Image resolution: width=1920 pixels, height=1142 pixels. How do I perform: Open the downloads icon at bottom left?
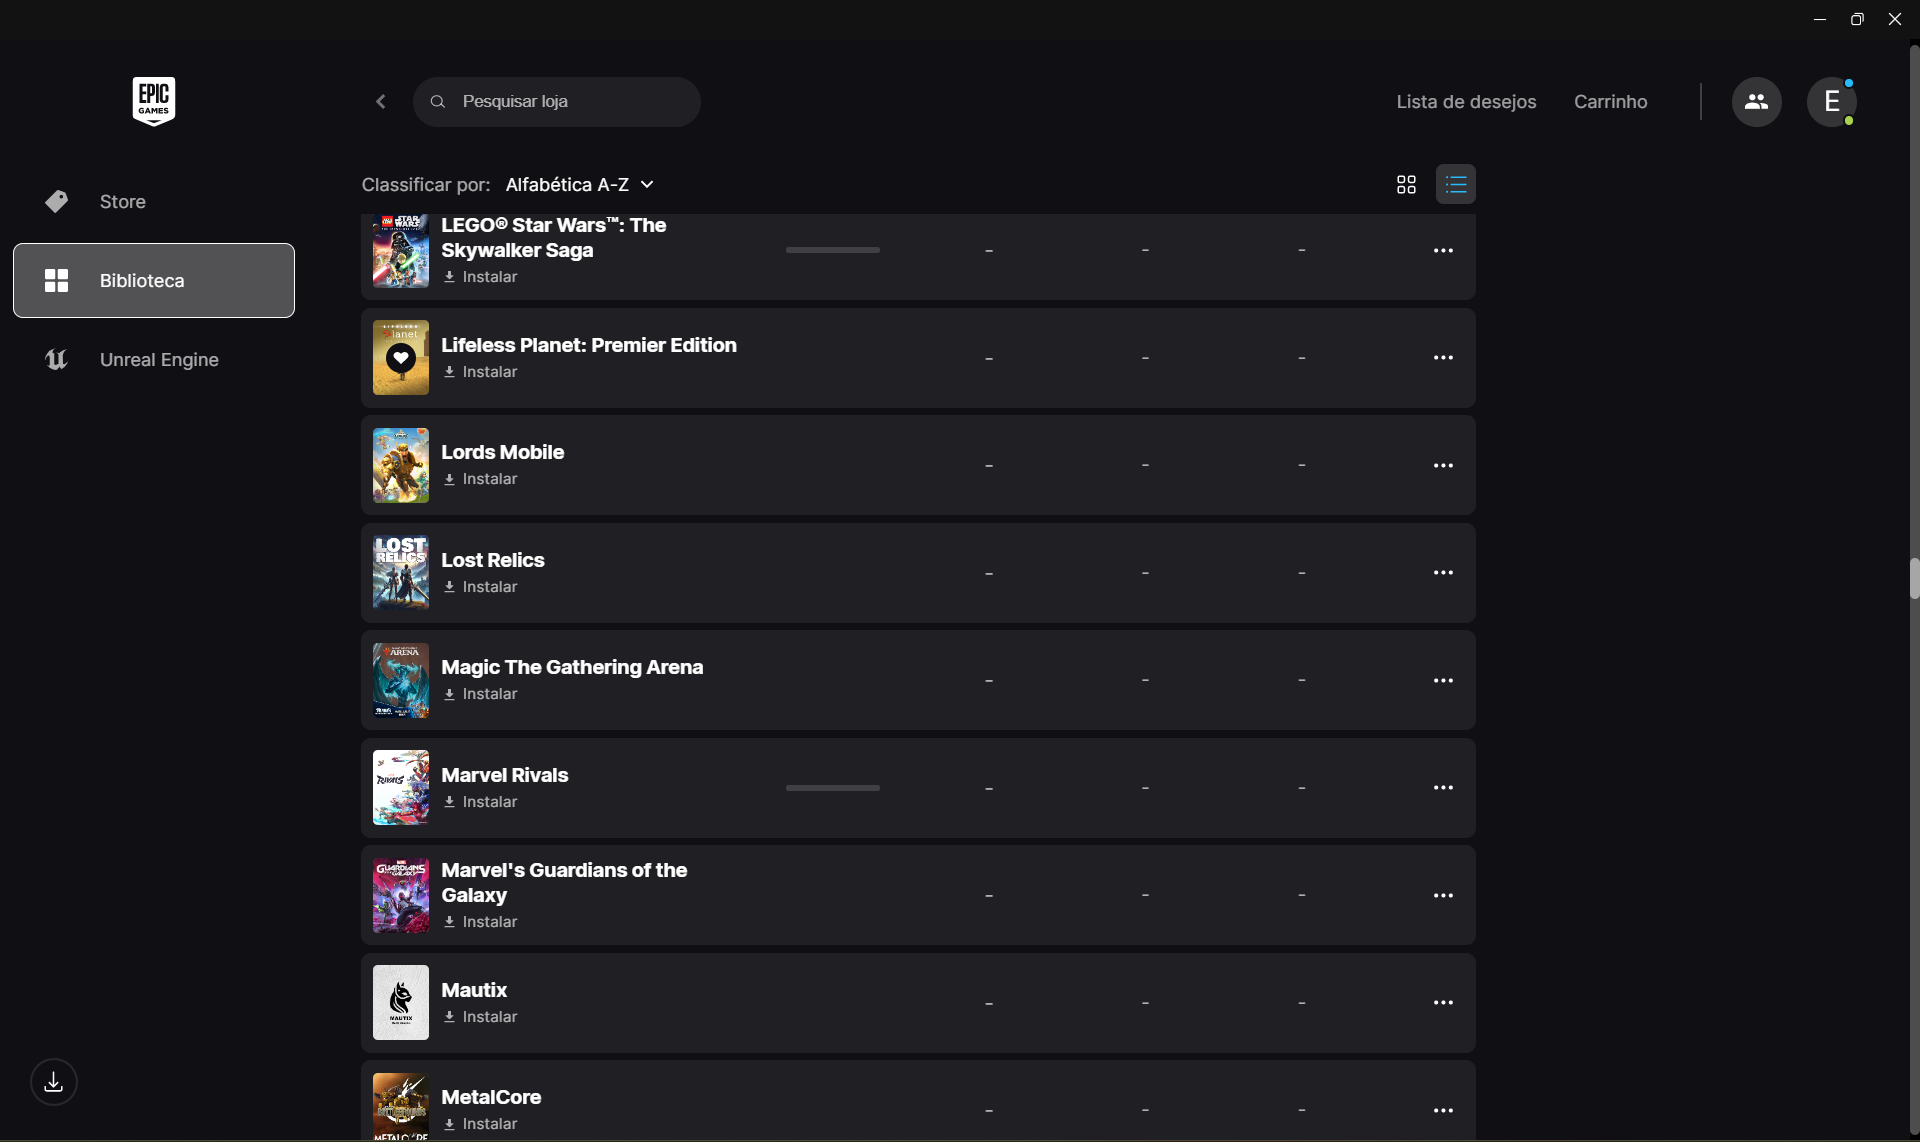(54, 1082)
